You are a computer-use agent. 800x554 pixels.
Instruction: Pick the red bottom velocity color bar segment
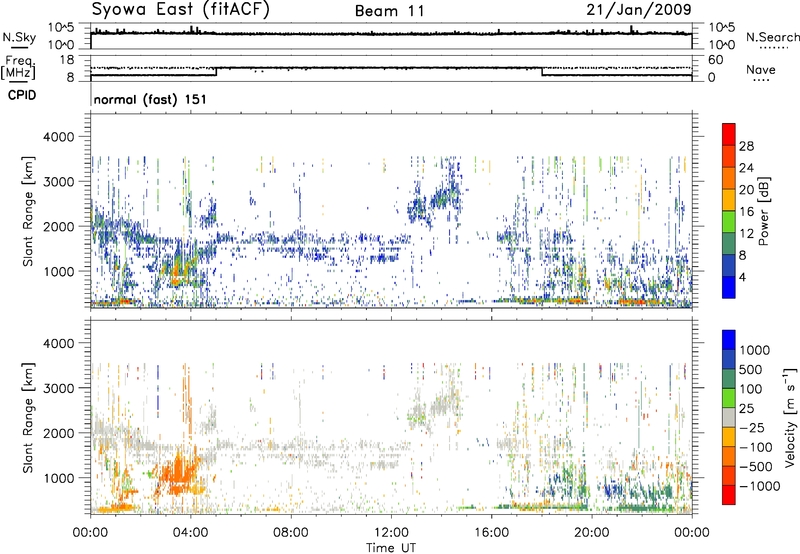[729, 495]
